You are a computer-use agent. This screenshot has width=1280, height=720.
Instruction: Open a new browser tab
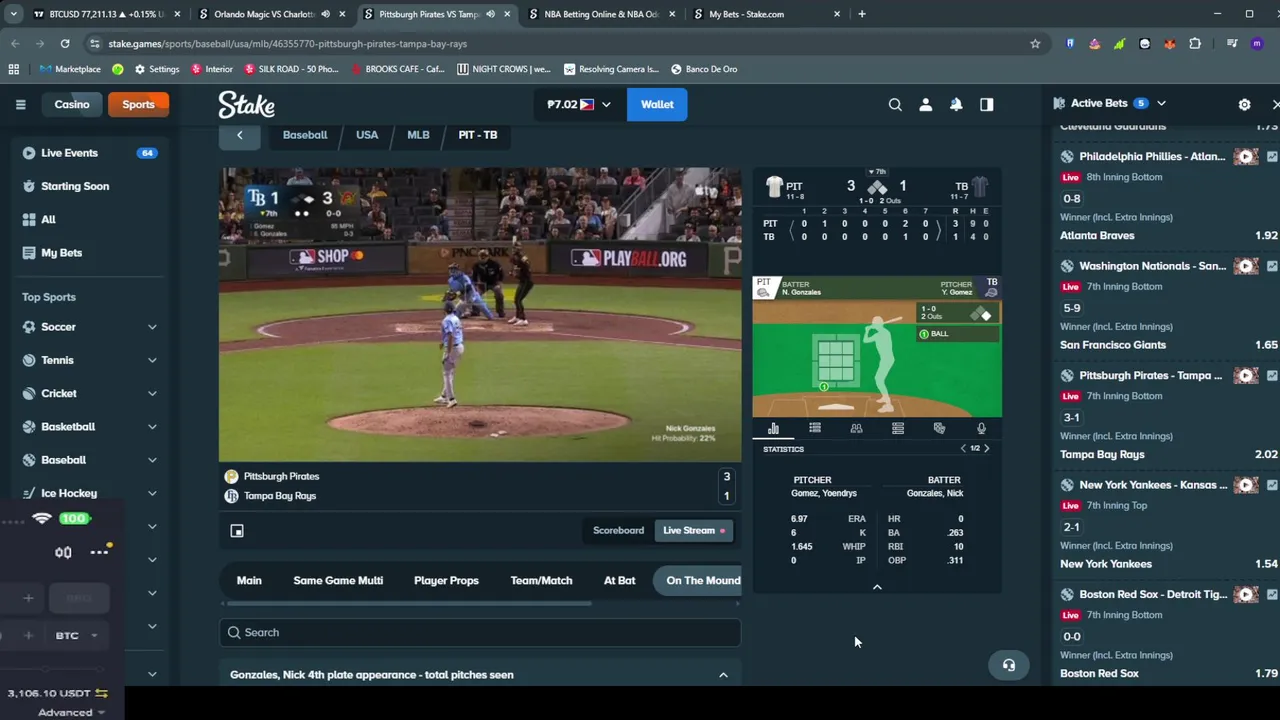[862, 14]
